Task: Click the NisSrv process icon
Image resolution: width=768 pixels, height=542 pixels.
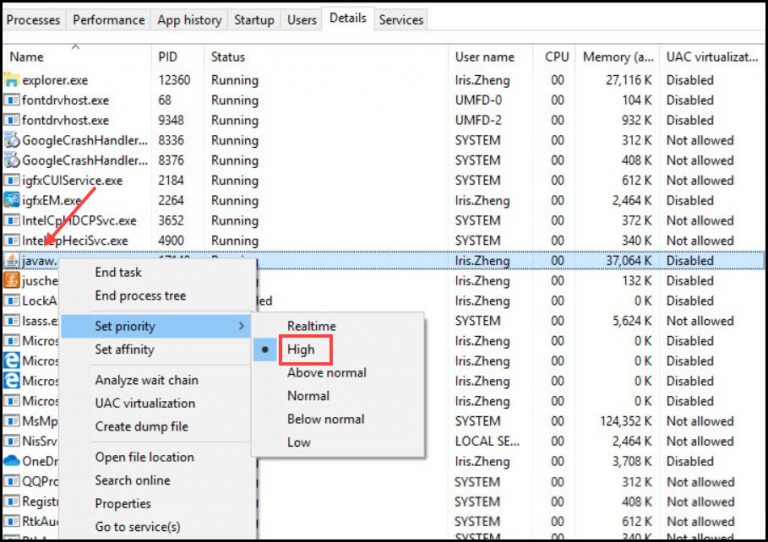Action: point(12,441)
